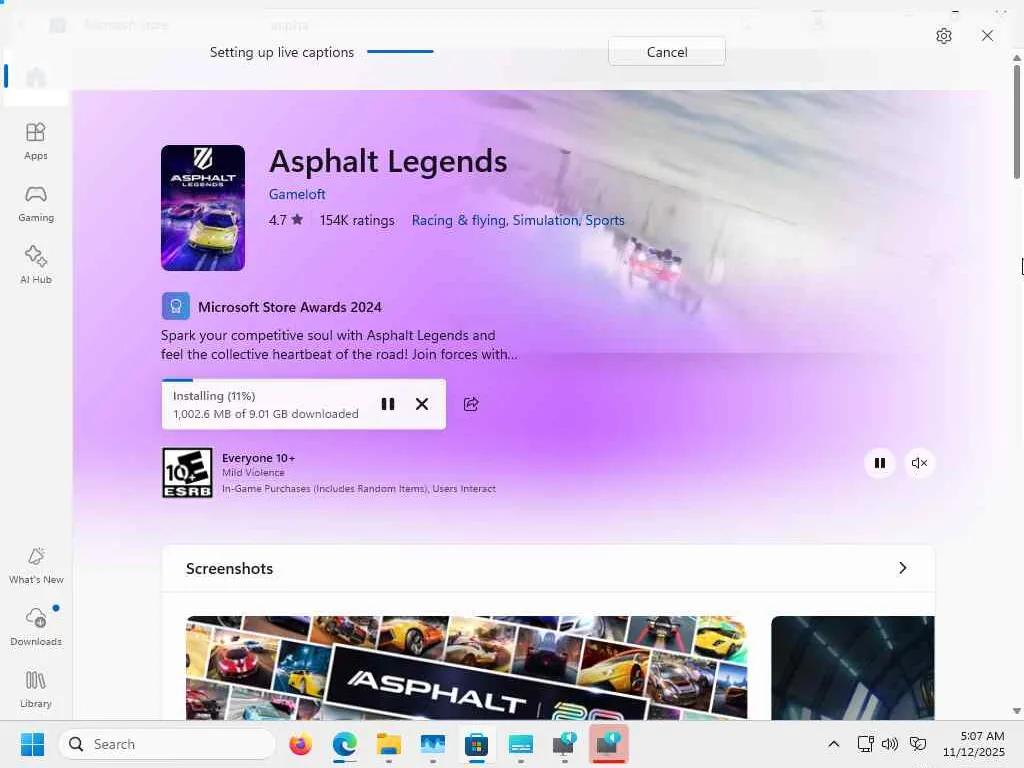Share the Asphalt Legends page
Viewport: 1024px width, 768px height.
(x=471, y=404)
